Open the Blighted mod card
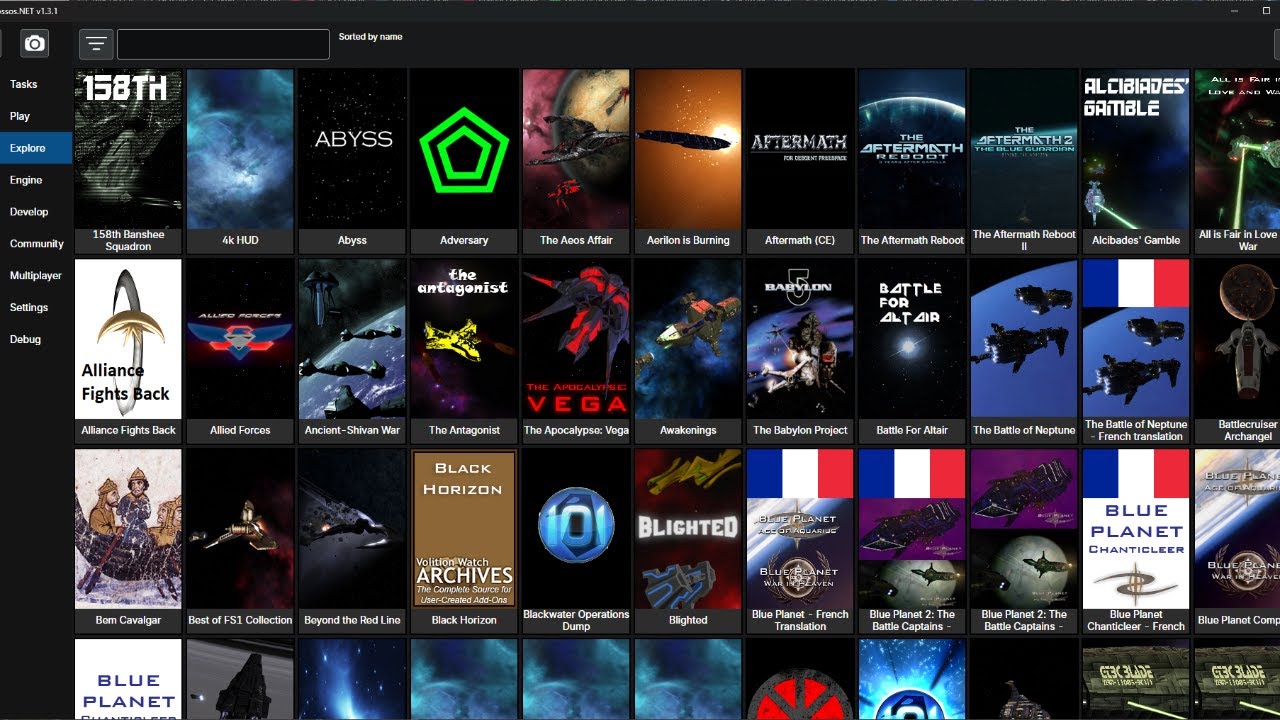Image resolution: width=1280 pixels, height=720 pixels. point(688,540)
